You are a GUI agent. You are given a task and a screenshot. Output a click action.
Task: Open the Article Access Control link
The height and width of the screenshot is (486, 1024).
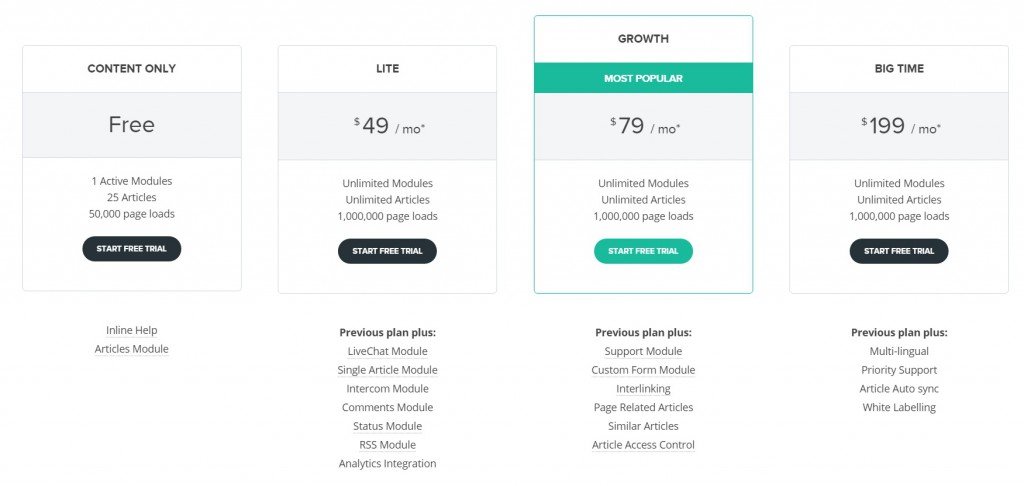643,445
